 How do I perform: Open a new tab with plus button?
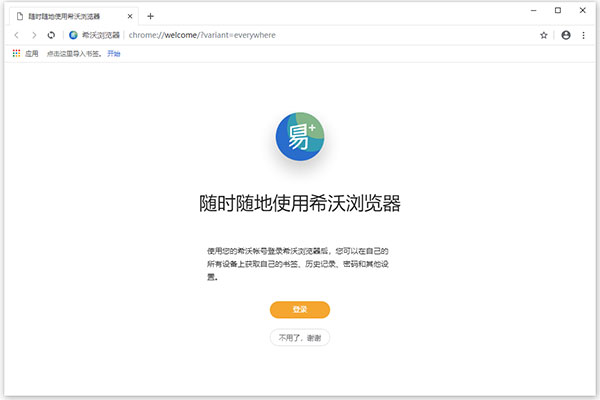point(150,16)
